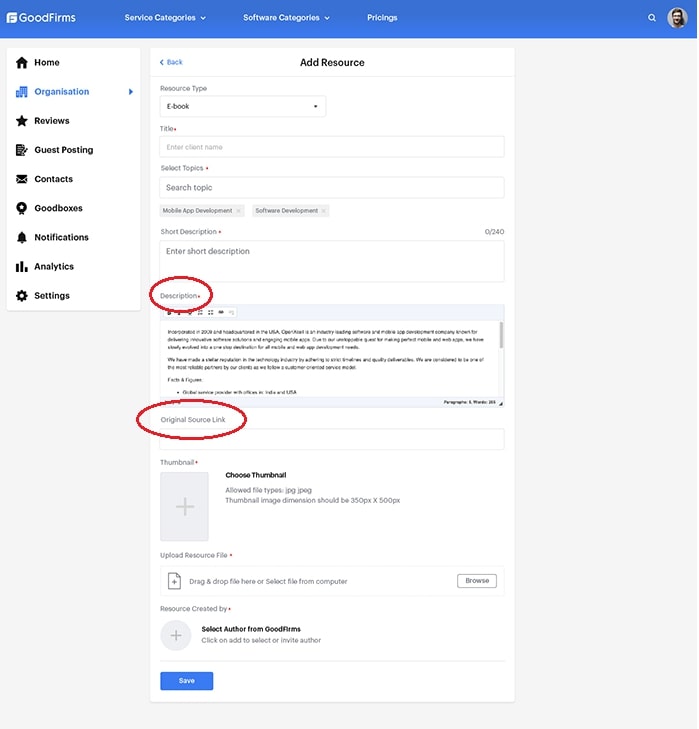Remove the Mobile App Development topic tag

point(238,211)
